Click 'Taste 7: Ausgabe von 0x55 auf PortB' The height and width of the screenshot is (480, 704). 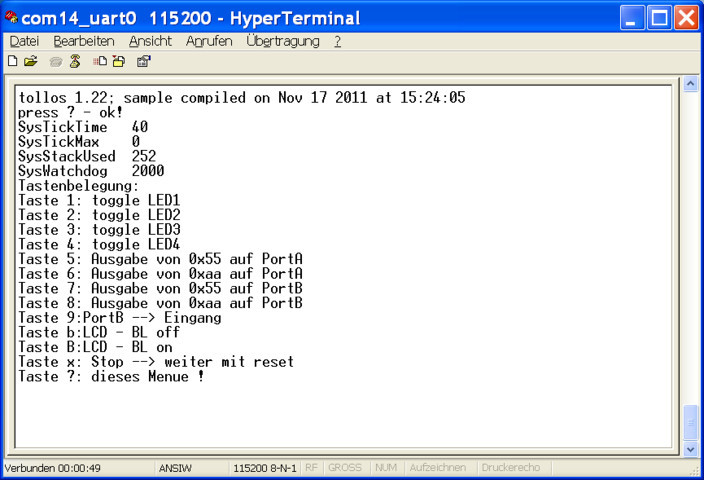coord(160,288)
